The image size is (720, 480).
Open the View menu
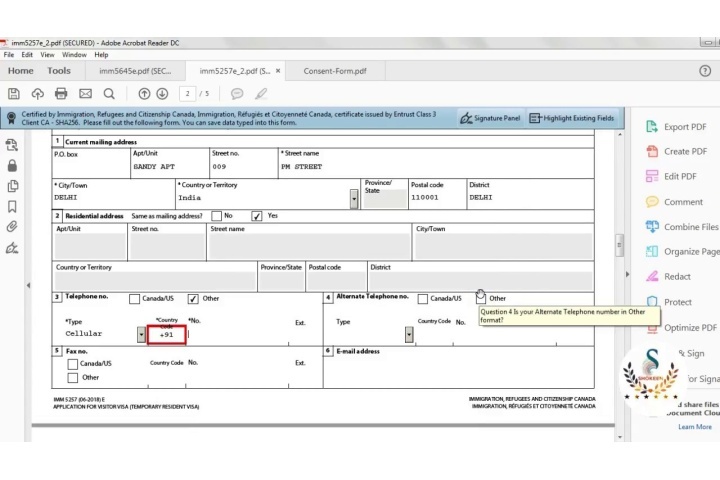(47, 55)
